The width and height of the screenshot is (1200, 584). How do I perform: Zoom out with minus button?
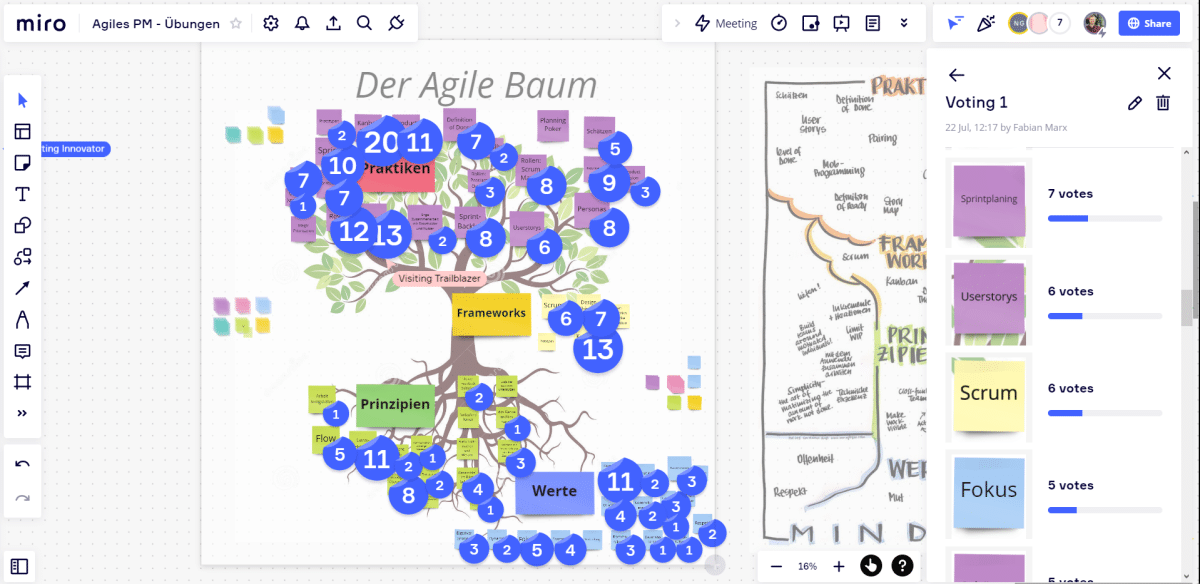pyautogui.click(x=776, y=566)
